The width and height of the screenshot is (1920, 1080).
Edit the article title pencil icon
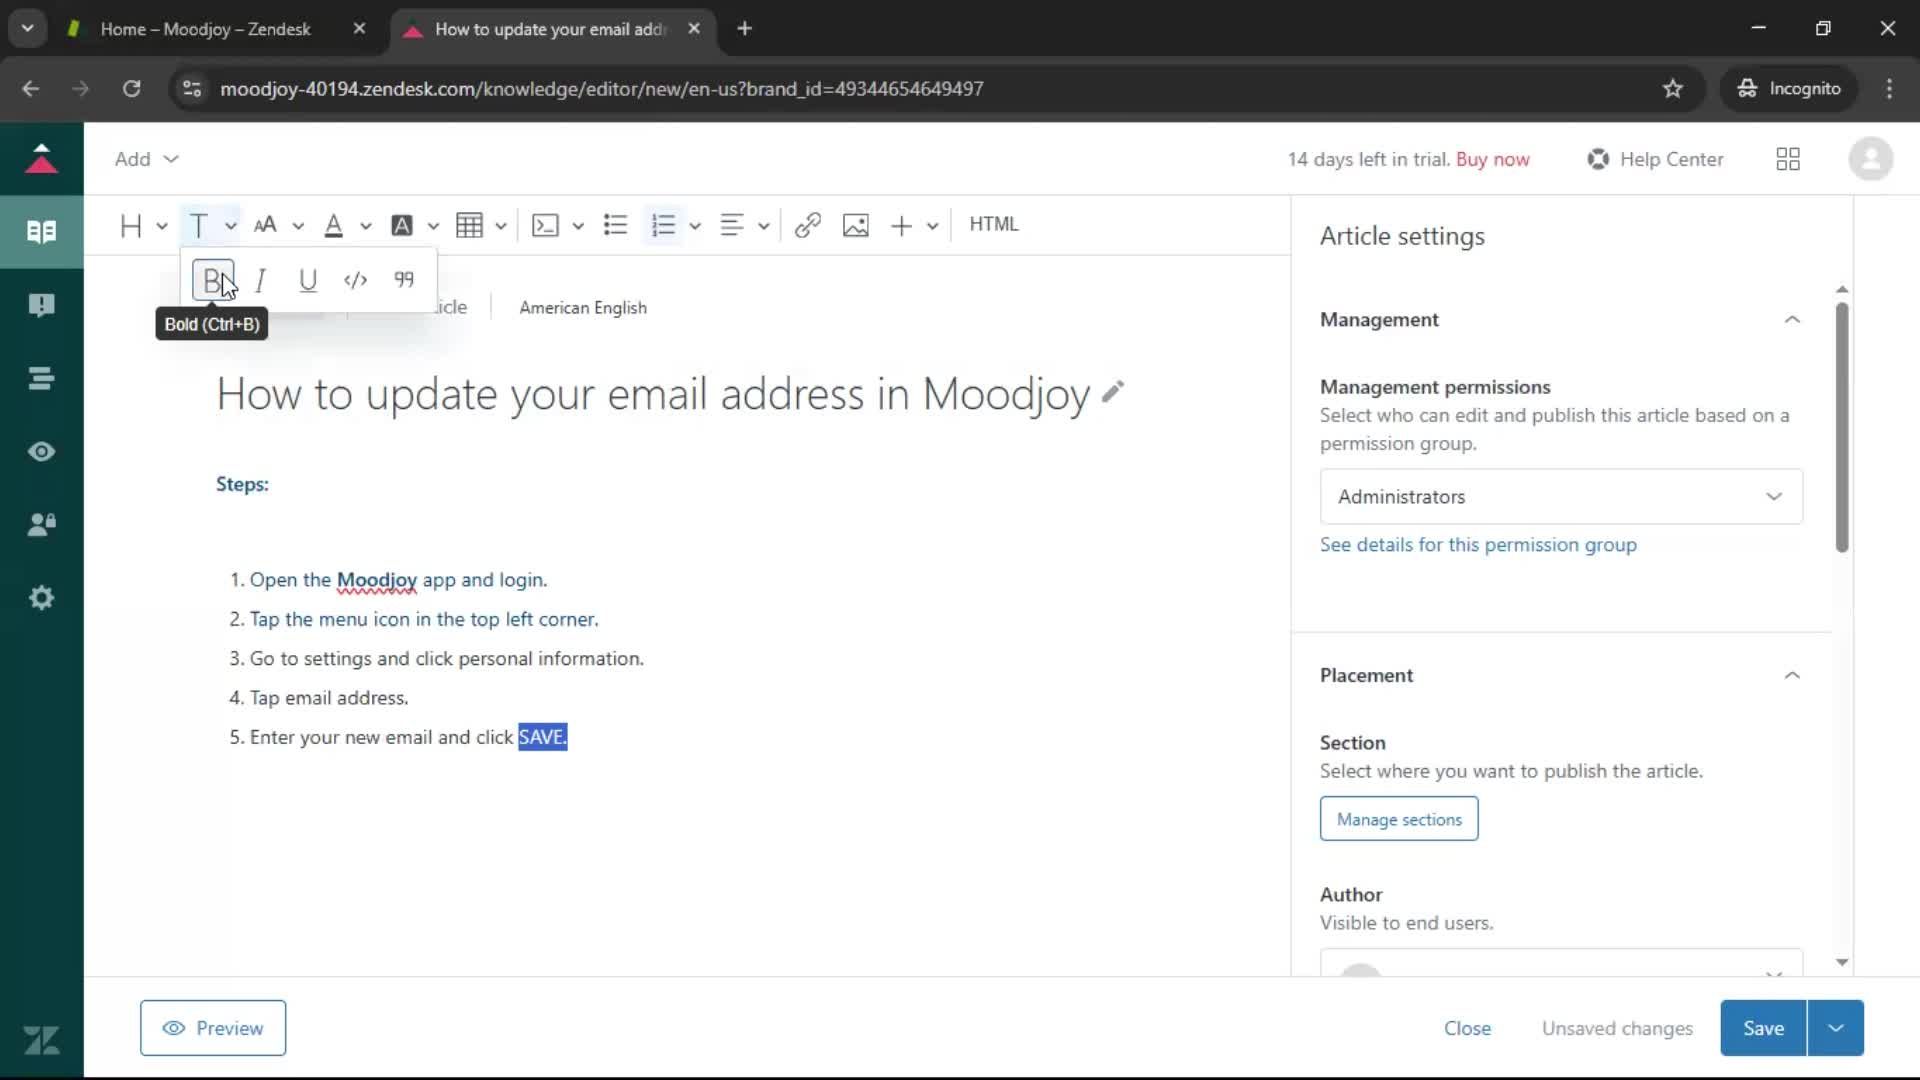pyautogui.click(x=1113, y=392)
